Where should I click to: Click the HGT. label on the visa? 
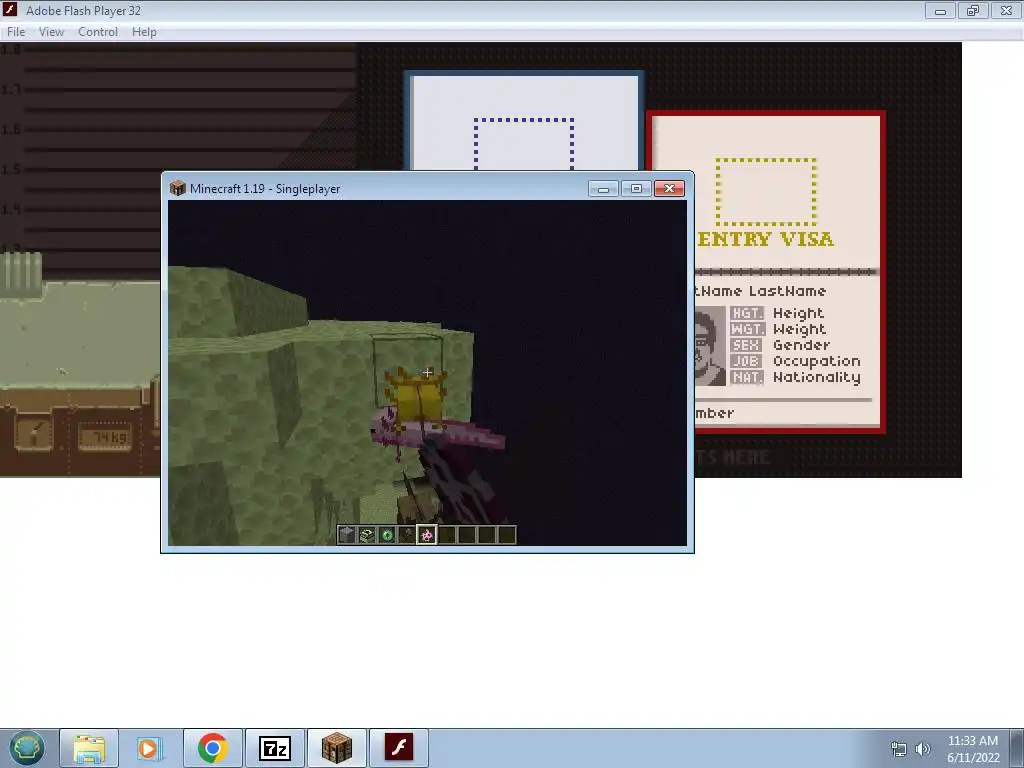point(747,313)
